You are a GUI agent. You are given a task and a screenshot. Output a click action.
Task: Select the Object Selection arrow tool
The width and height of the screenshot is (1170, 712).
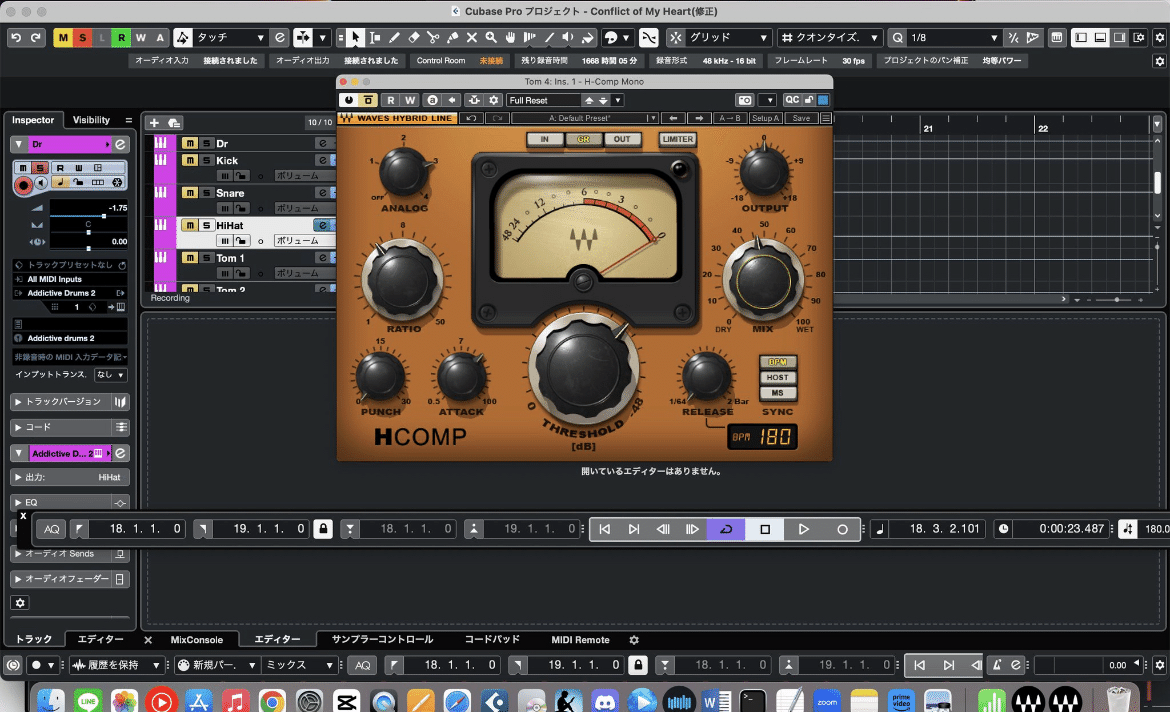tap(355, 37)
